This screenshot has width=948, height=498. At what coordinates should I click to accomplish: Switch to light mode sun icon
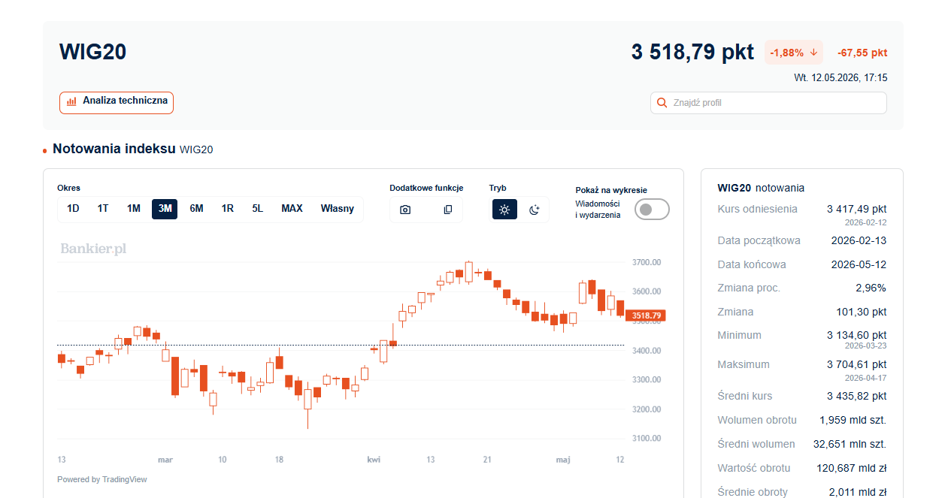pos(504,210)
